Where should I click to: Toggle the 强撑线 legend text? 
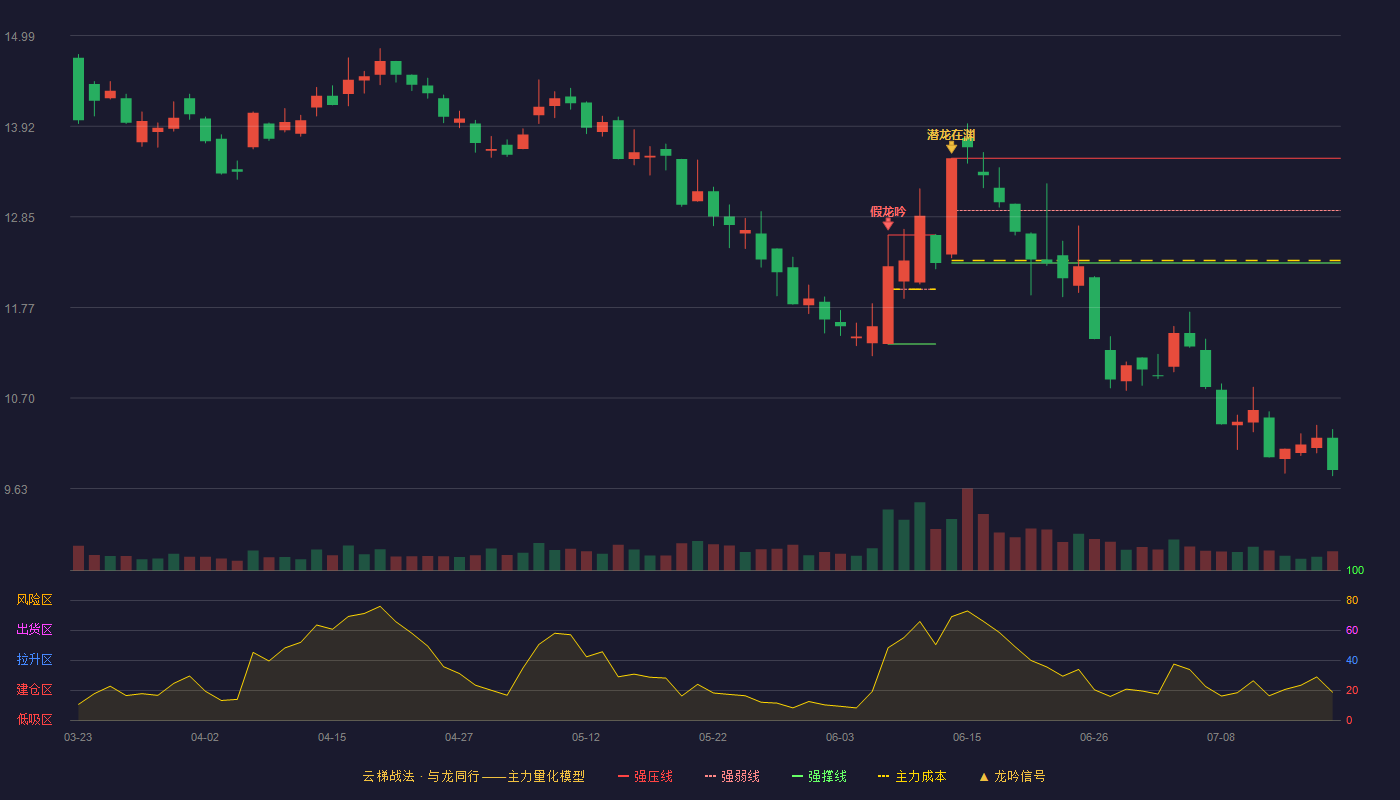coord(828,776)
